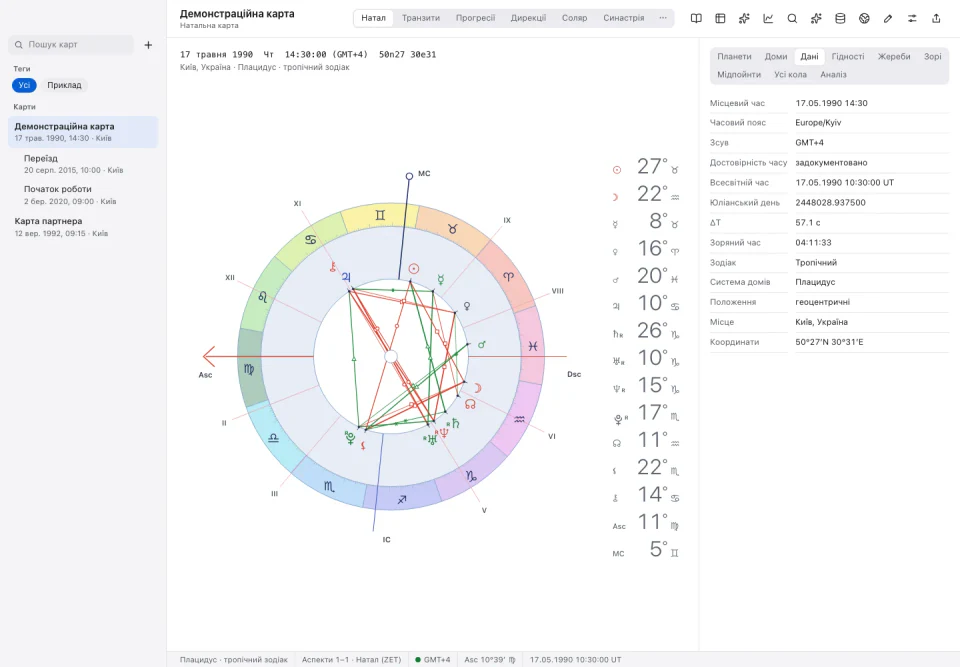
Task: Click the 'Europe/Kyiv' time zone value
Action: [818, 122]
